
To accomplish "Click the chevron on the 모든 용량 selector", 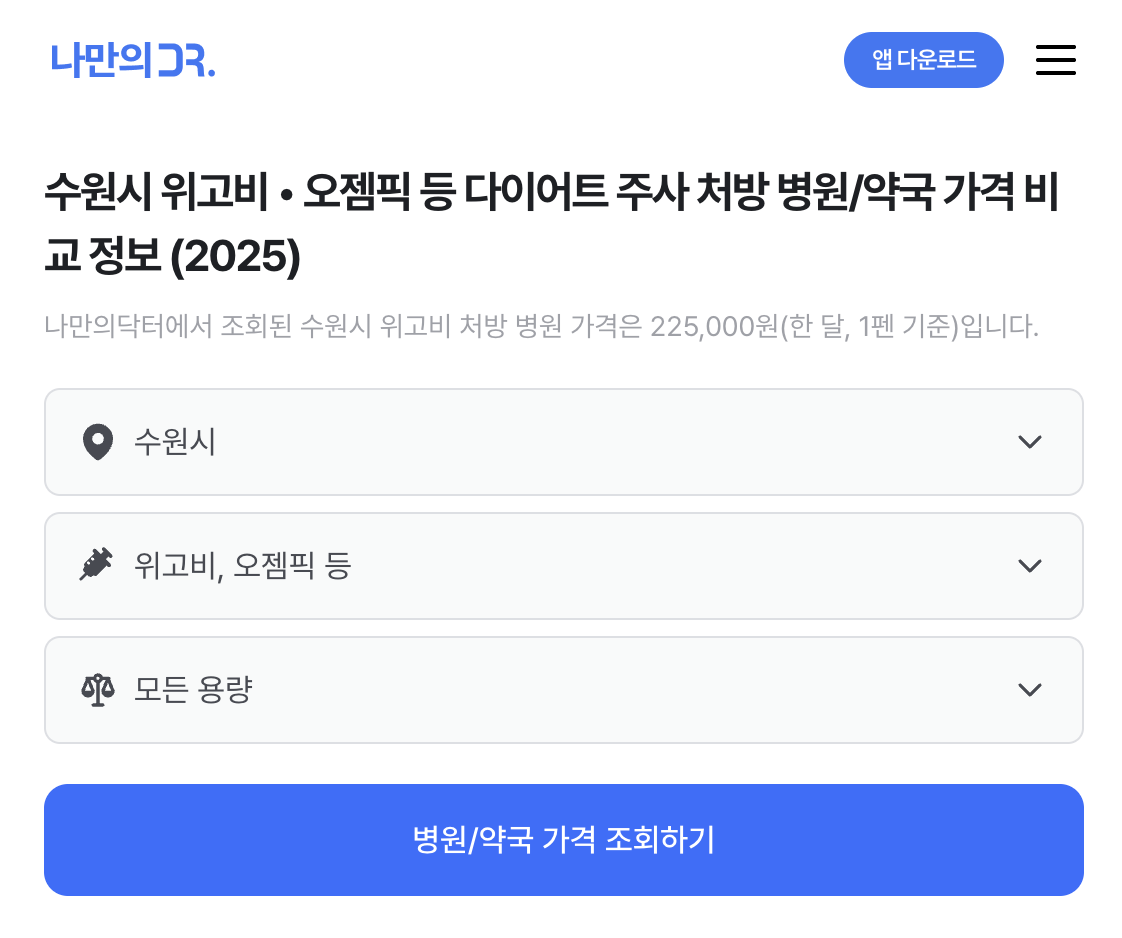I will pos(1030,690).
